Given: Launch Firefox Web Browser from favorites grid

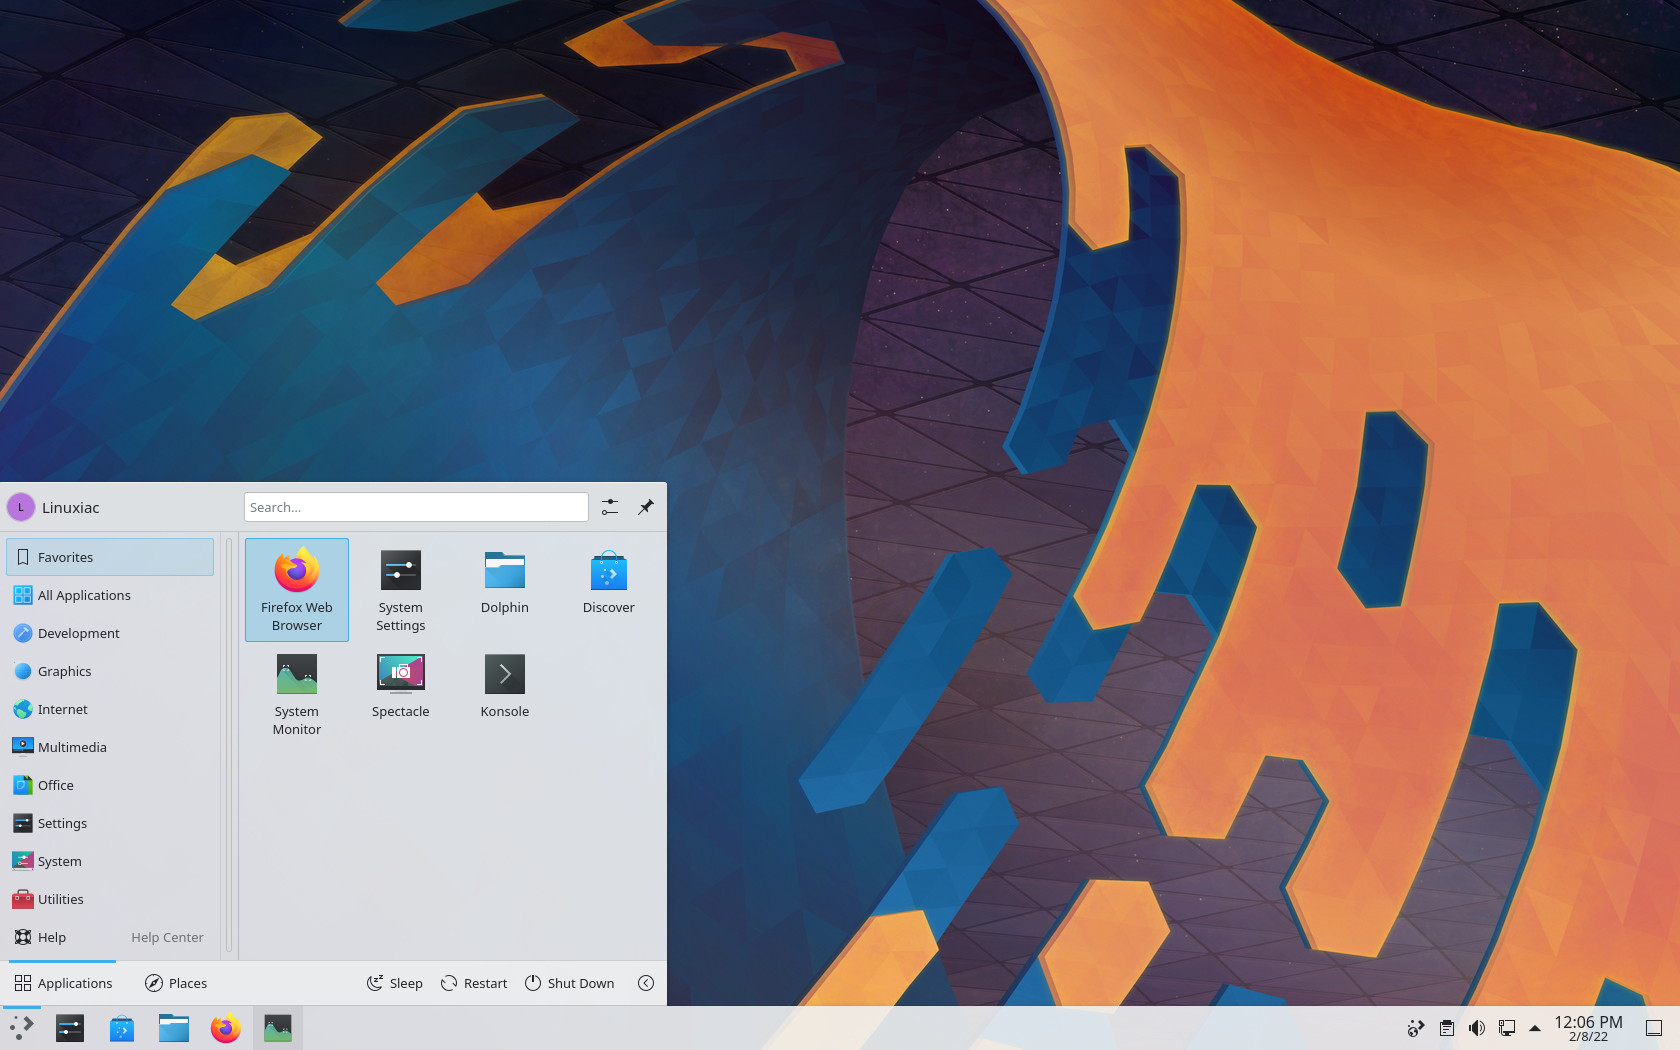Looking at the screenshot, I should (297, 590).
